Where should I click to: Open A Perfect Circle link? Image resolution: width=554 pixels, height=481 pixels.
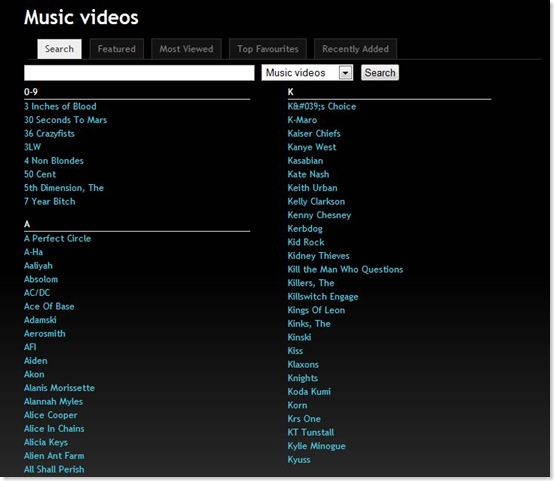(57, 239)
